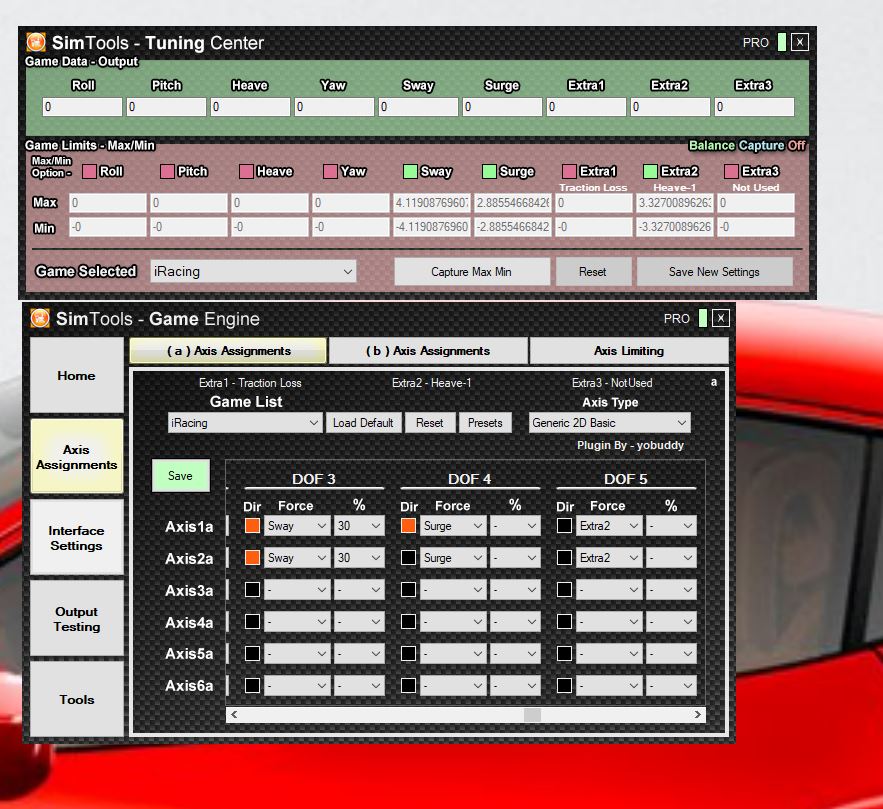883x809 pixels.
Task: Open the Presets button
Action: [485, 423]
